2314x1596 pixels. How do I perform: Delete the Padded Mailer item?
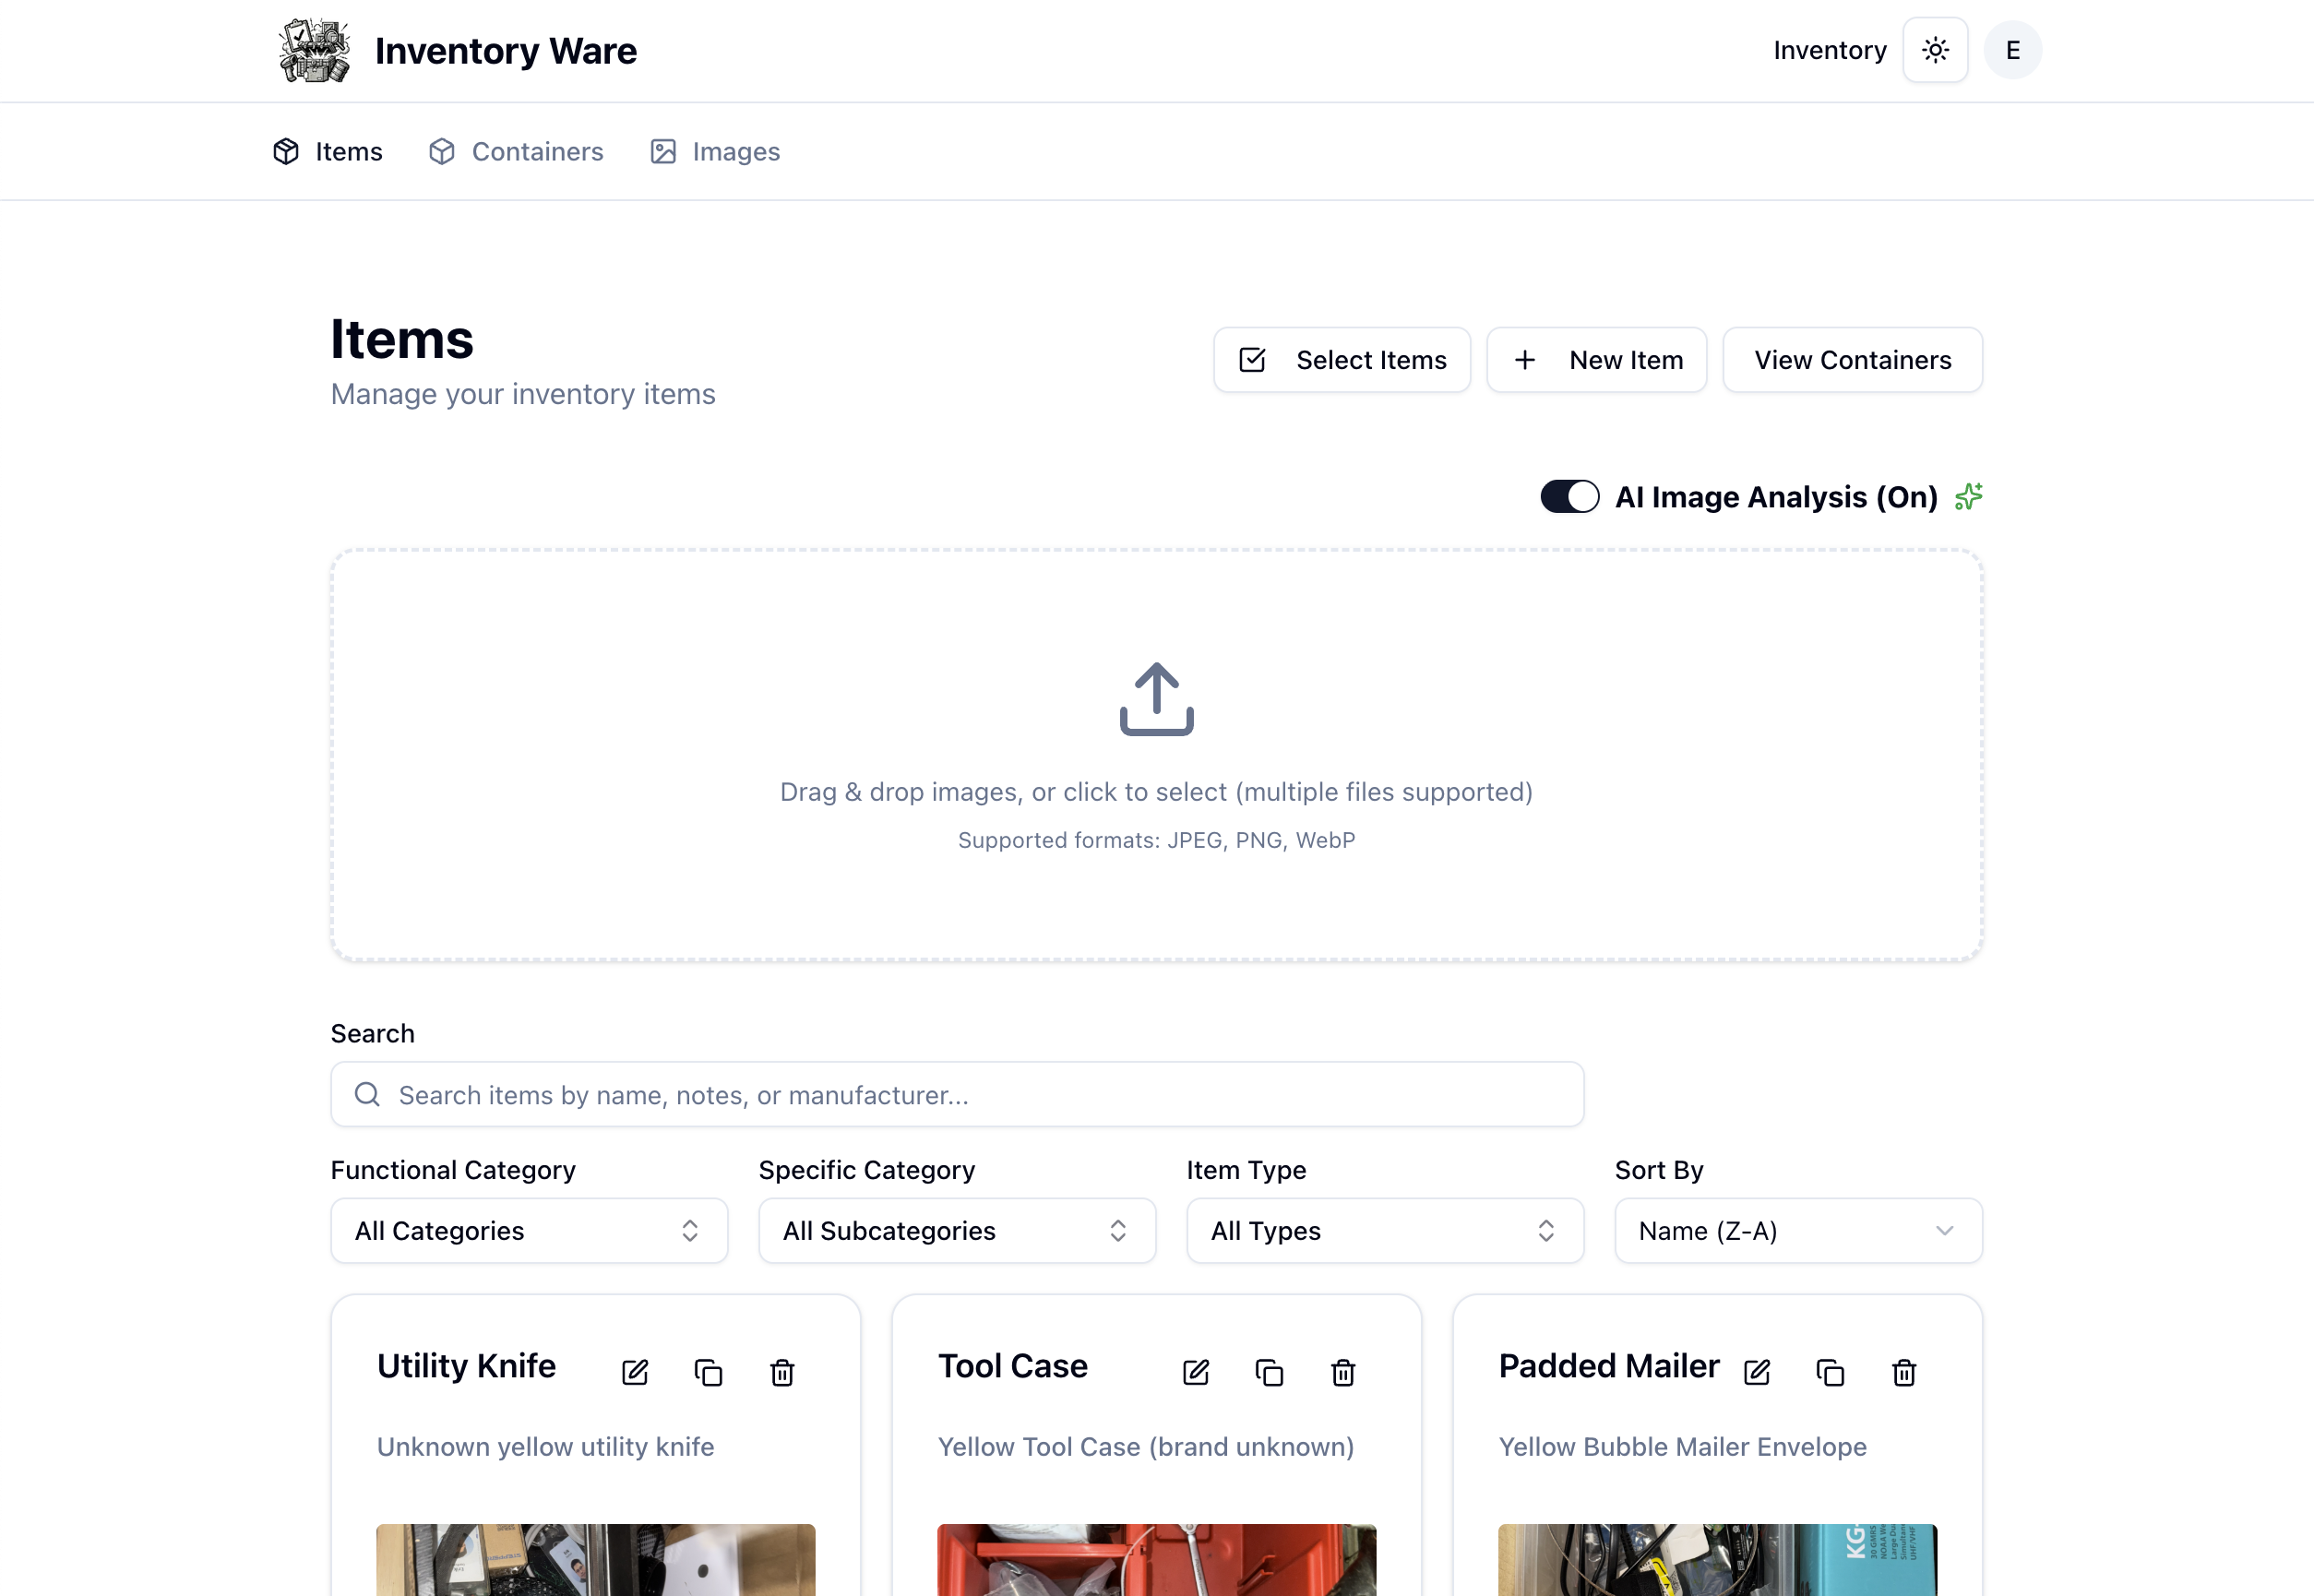pyautogui.click(x=1904, y=1372)
